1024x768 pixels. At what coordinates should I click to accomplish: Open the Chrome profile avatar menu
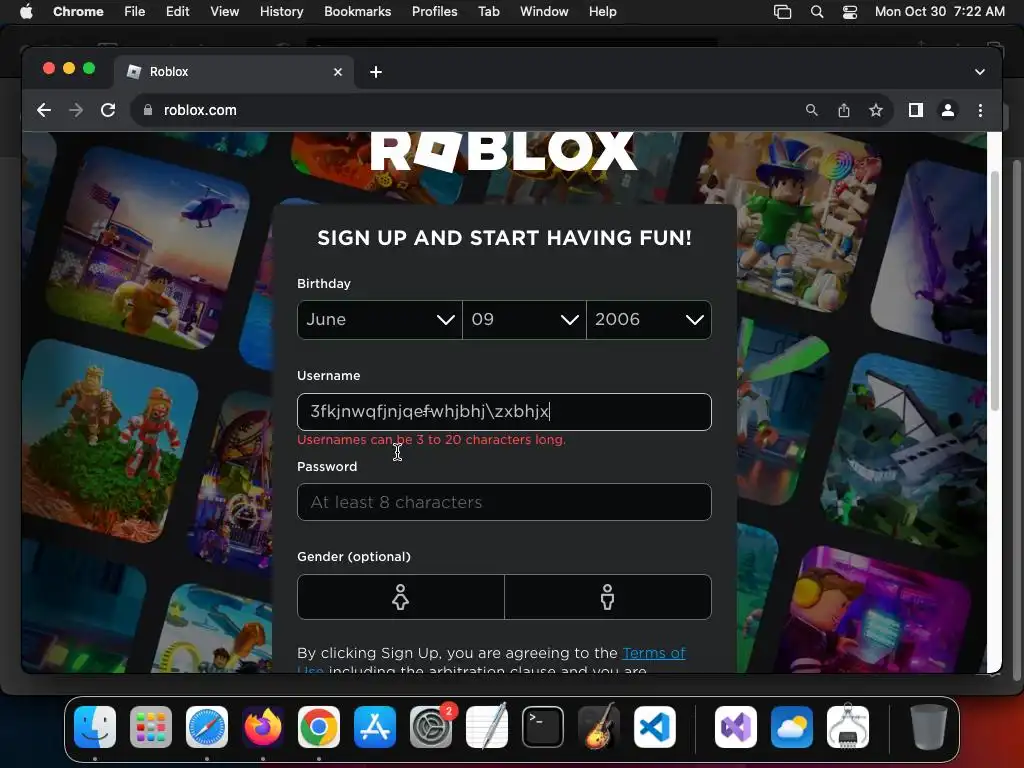(948, 110)
